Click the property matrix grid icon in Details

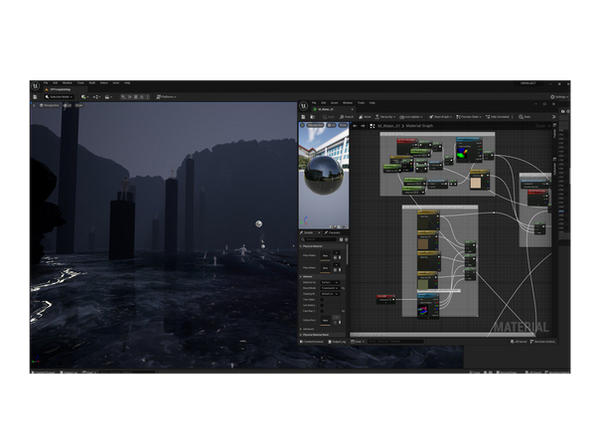point(341,240)
